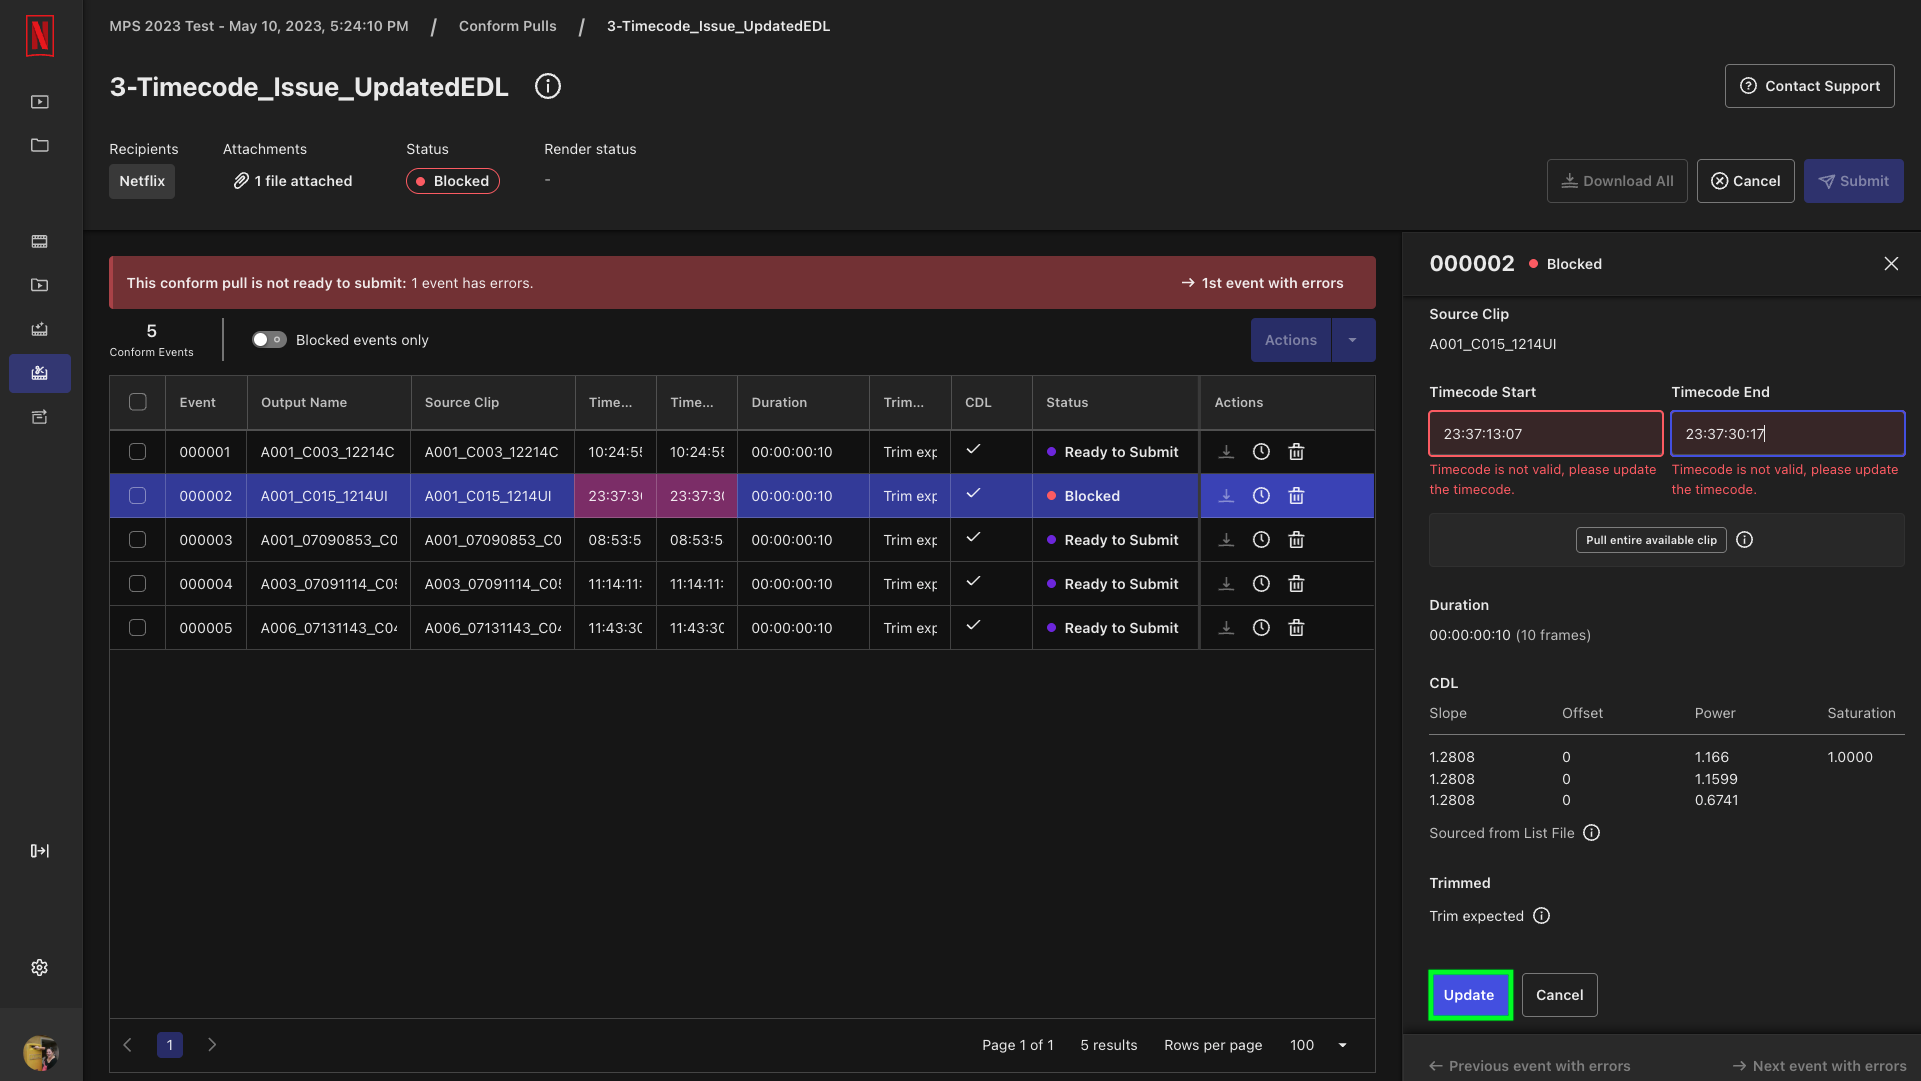Click Update in detail panel
This screenshot has height=1081, width=1921.
tap(1469, 995)
